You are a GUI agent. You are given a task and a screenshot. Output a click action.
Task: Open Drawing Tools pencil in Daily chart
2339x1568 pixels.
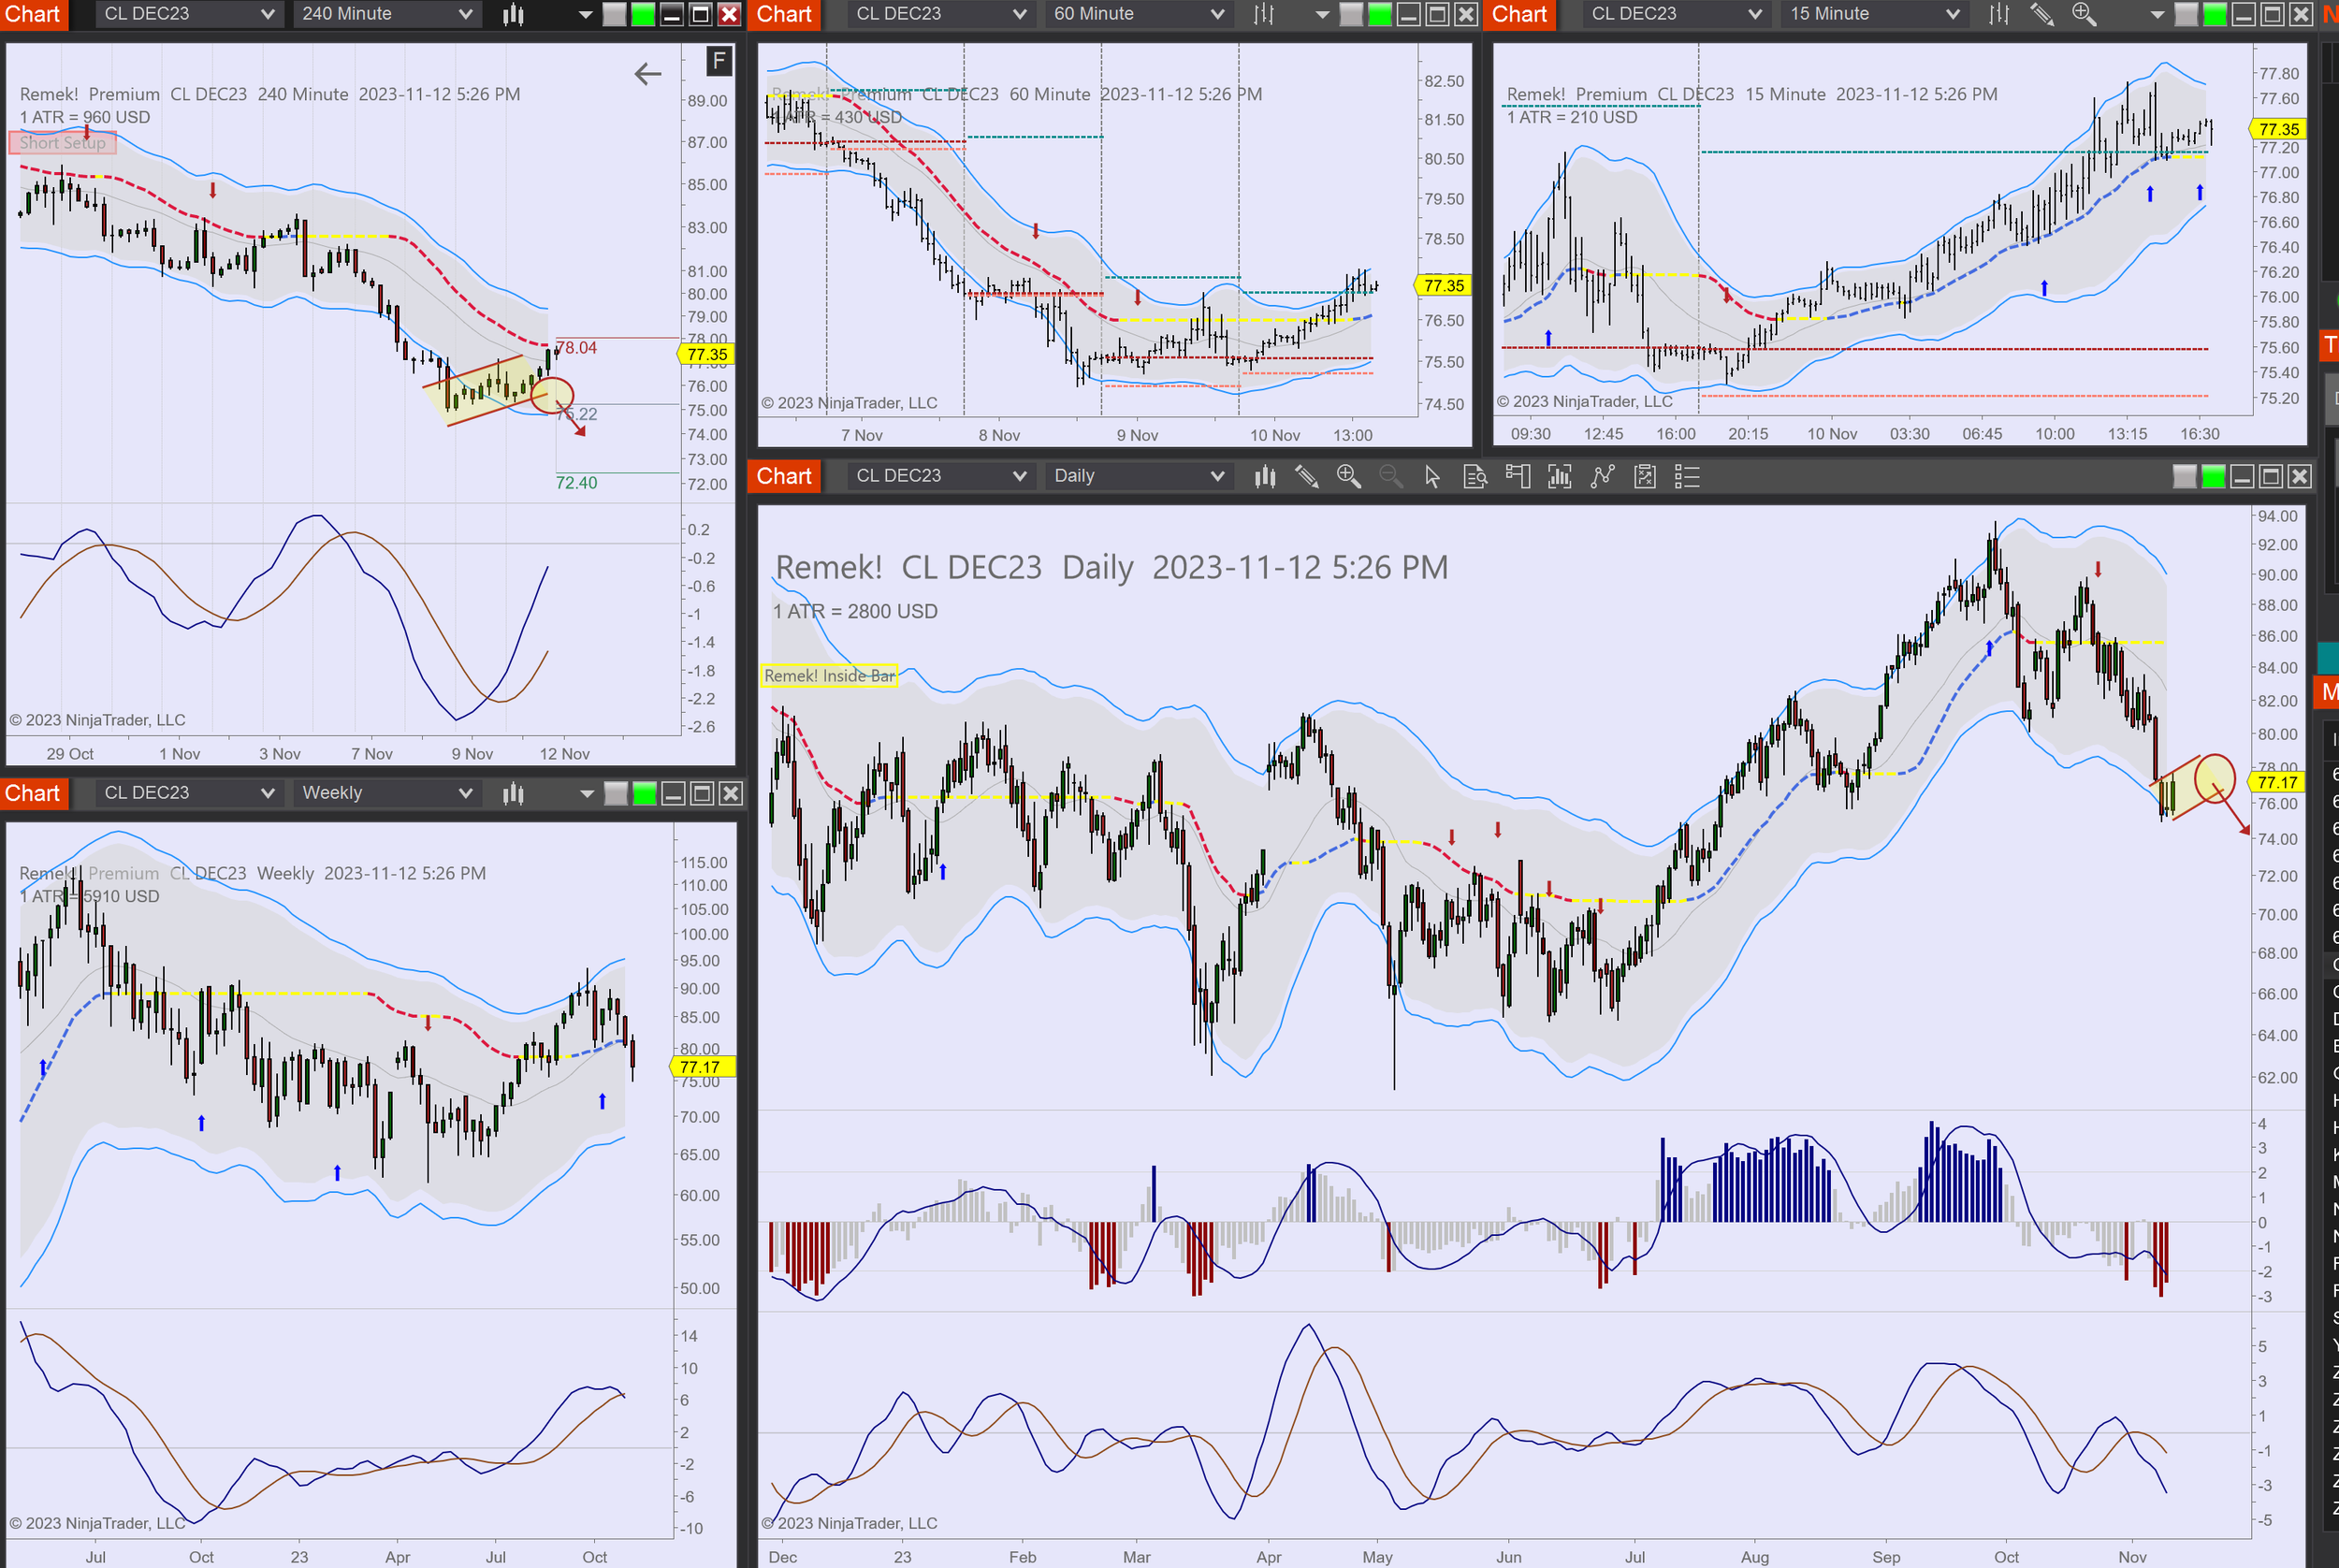[x=1306, y=477]
